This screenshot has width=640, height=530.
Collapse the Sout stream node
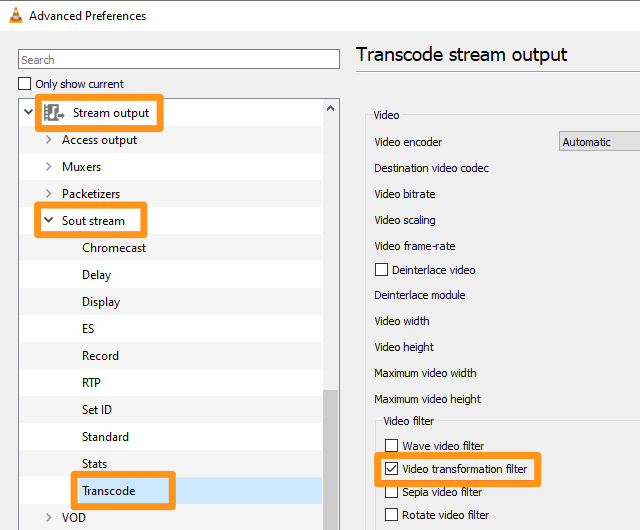click(48, 221)
